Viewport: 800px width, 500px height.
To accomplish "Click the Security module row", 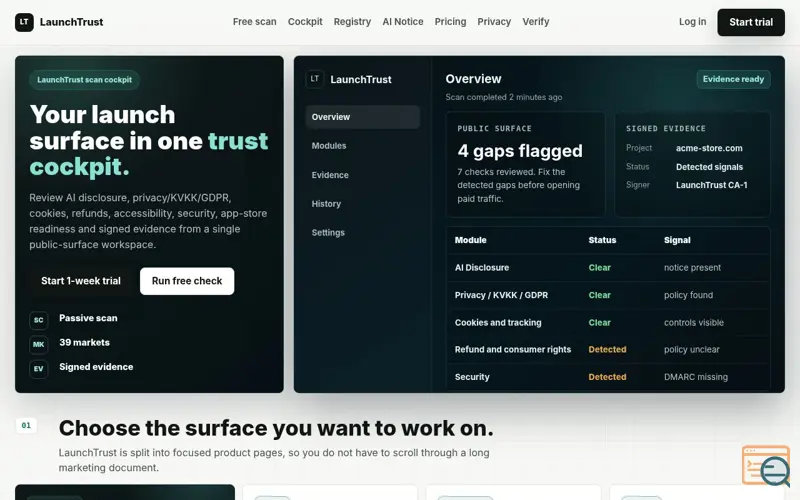I will tap(608, 377).
